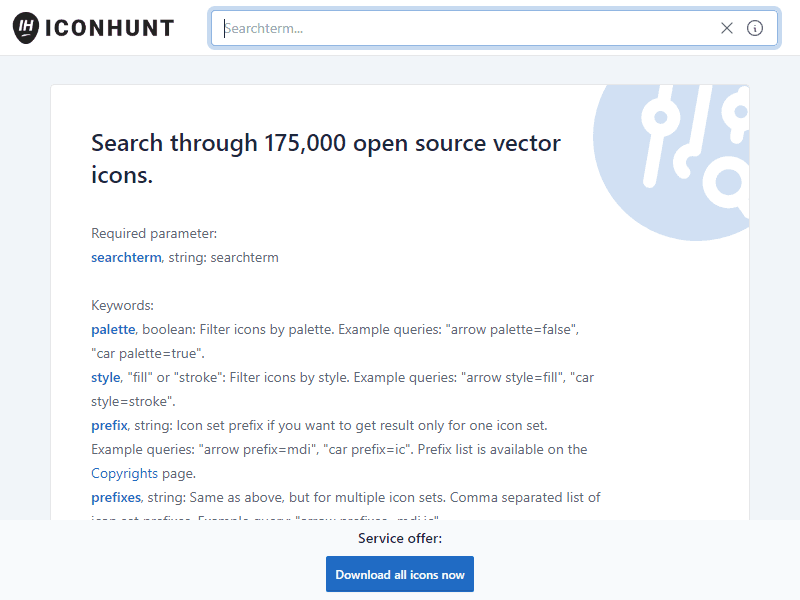Click the 'prefix' keyword term
This screenshot has width=800, height=600.
109,425
